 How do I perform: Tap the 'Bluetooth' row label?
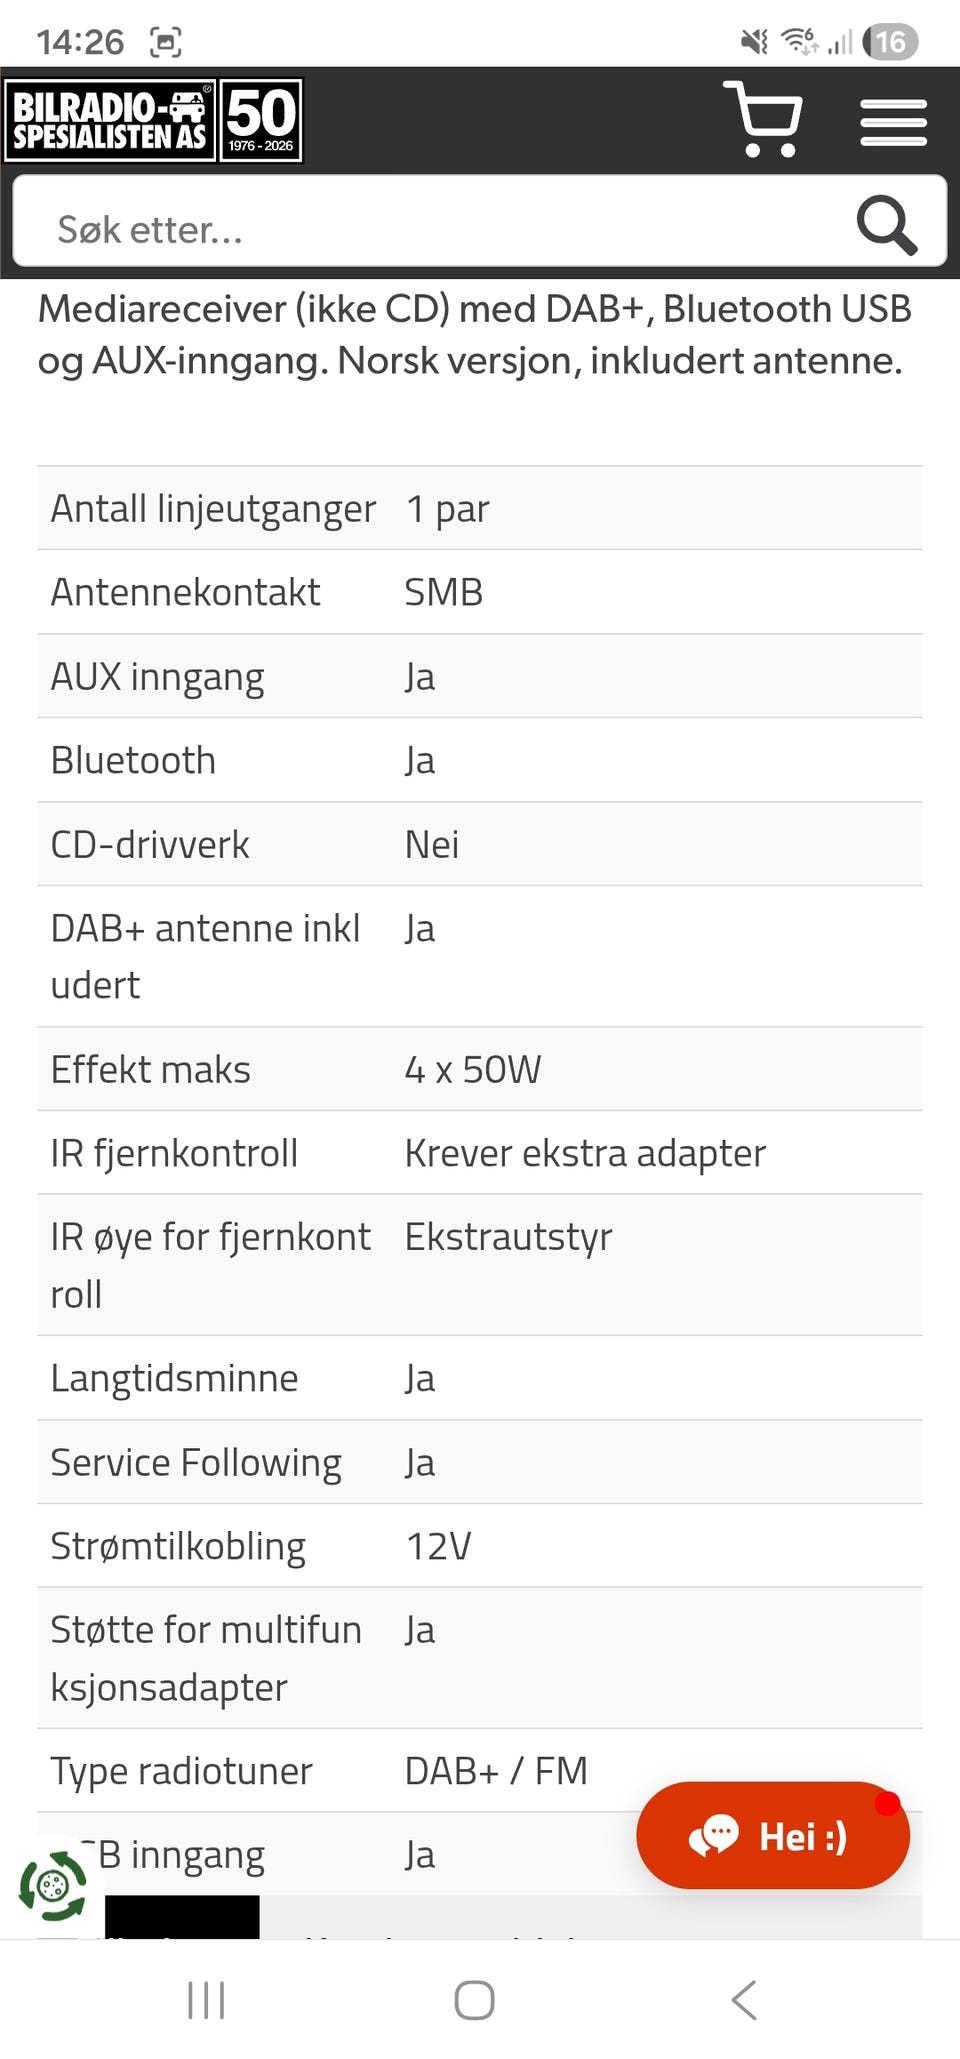133,760
